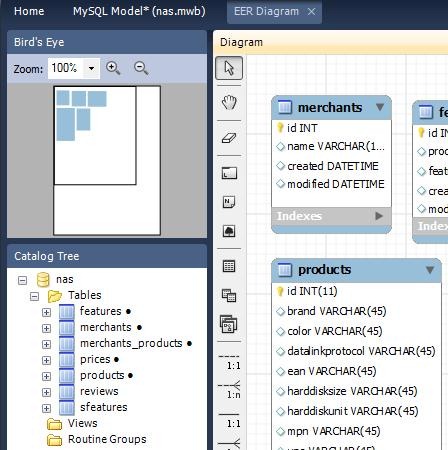The width and height of the screenshot is (448, 450).
Task: Select the insert image tool
Action: pos(229,231)
